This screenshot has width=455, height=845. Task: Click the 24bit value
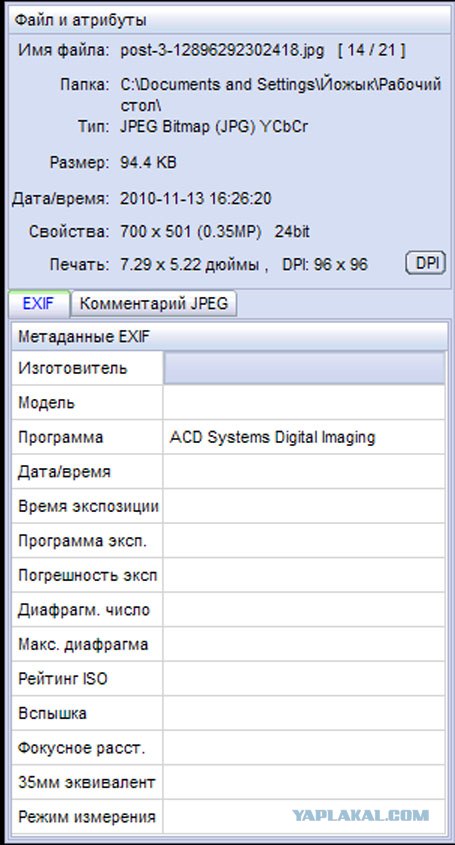tap(292, 232)
